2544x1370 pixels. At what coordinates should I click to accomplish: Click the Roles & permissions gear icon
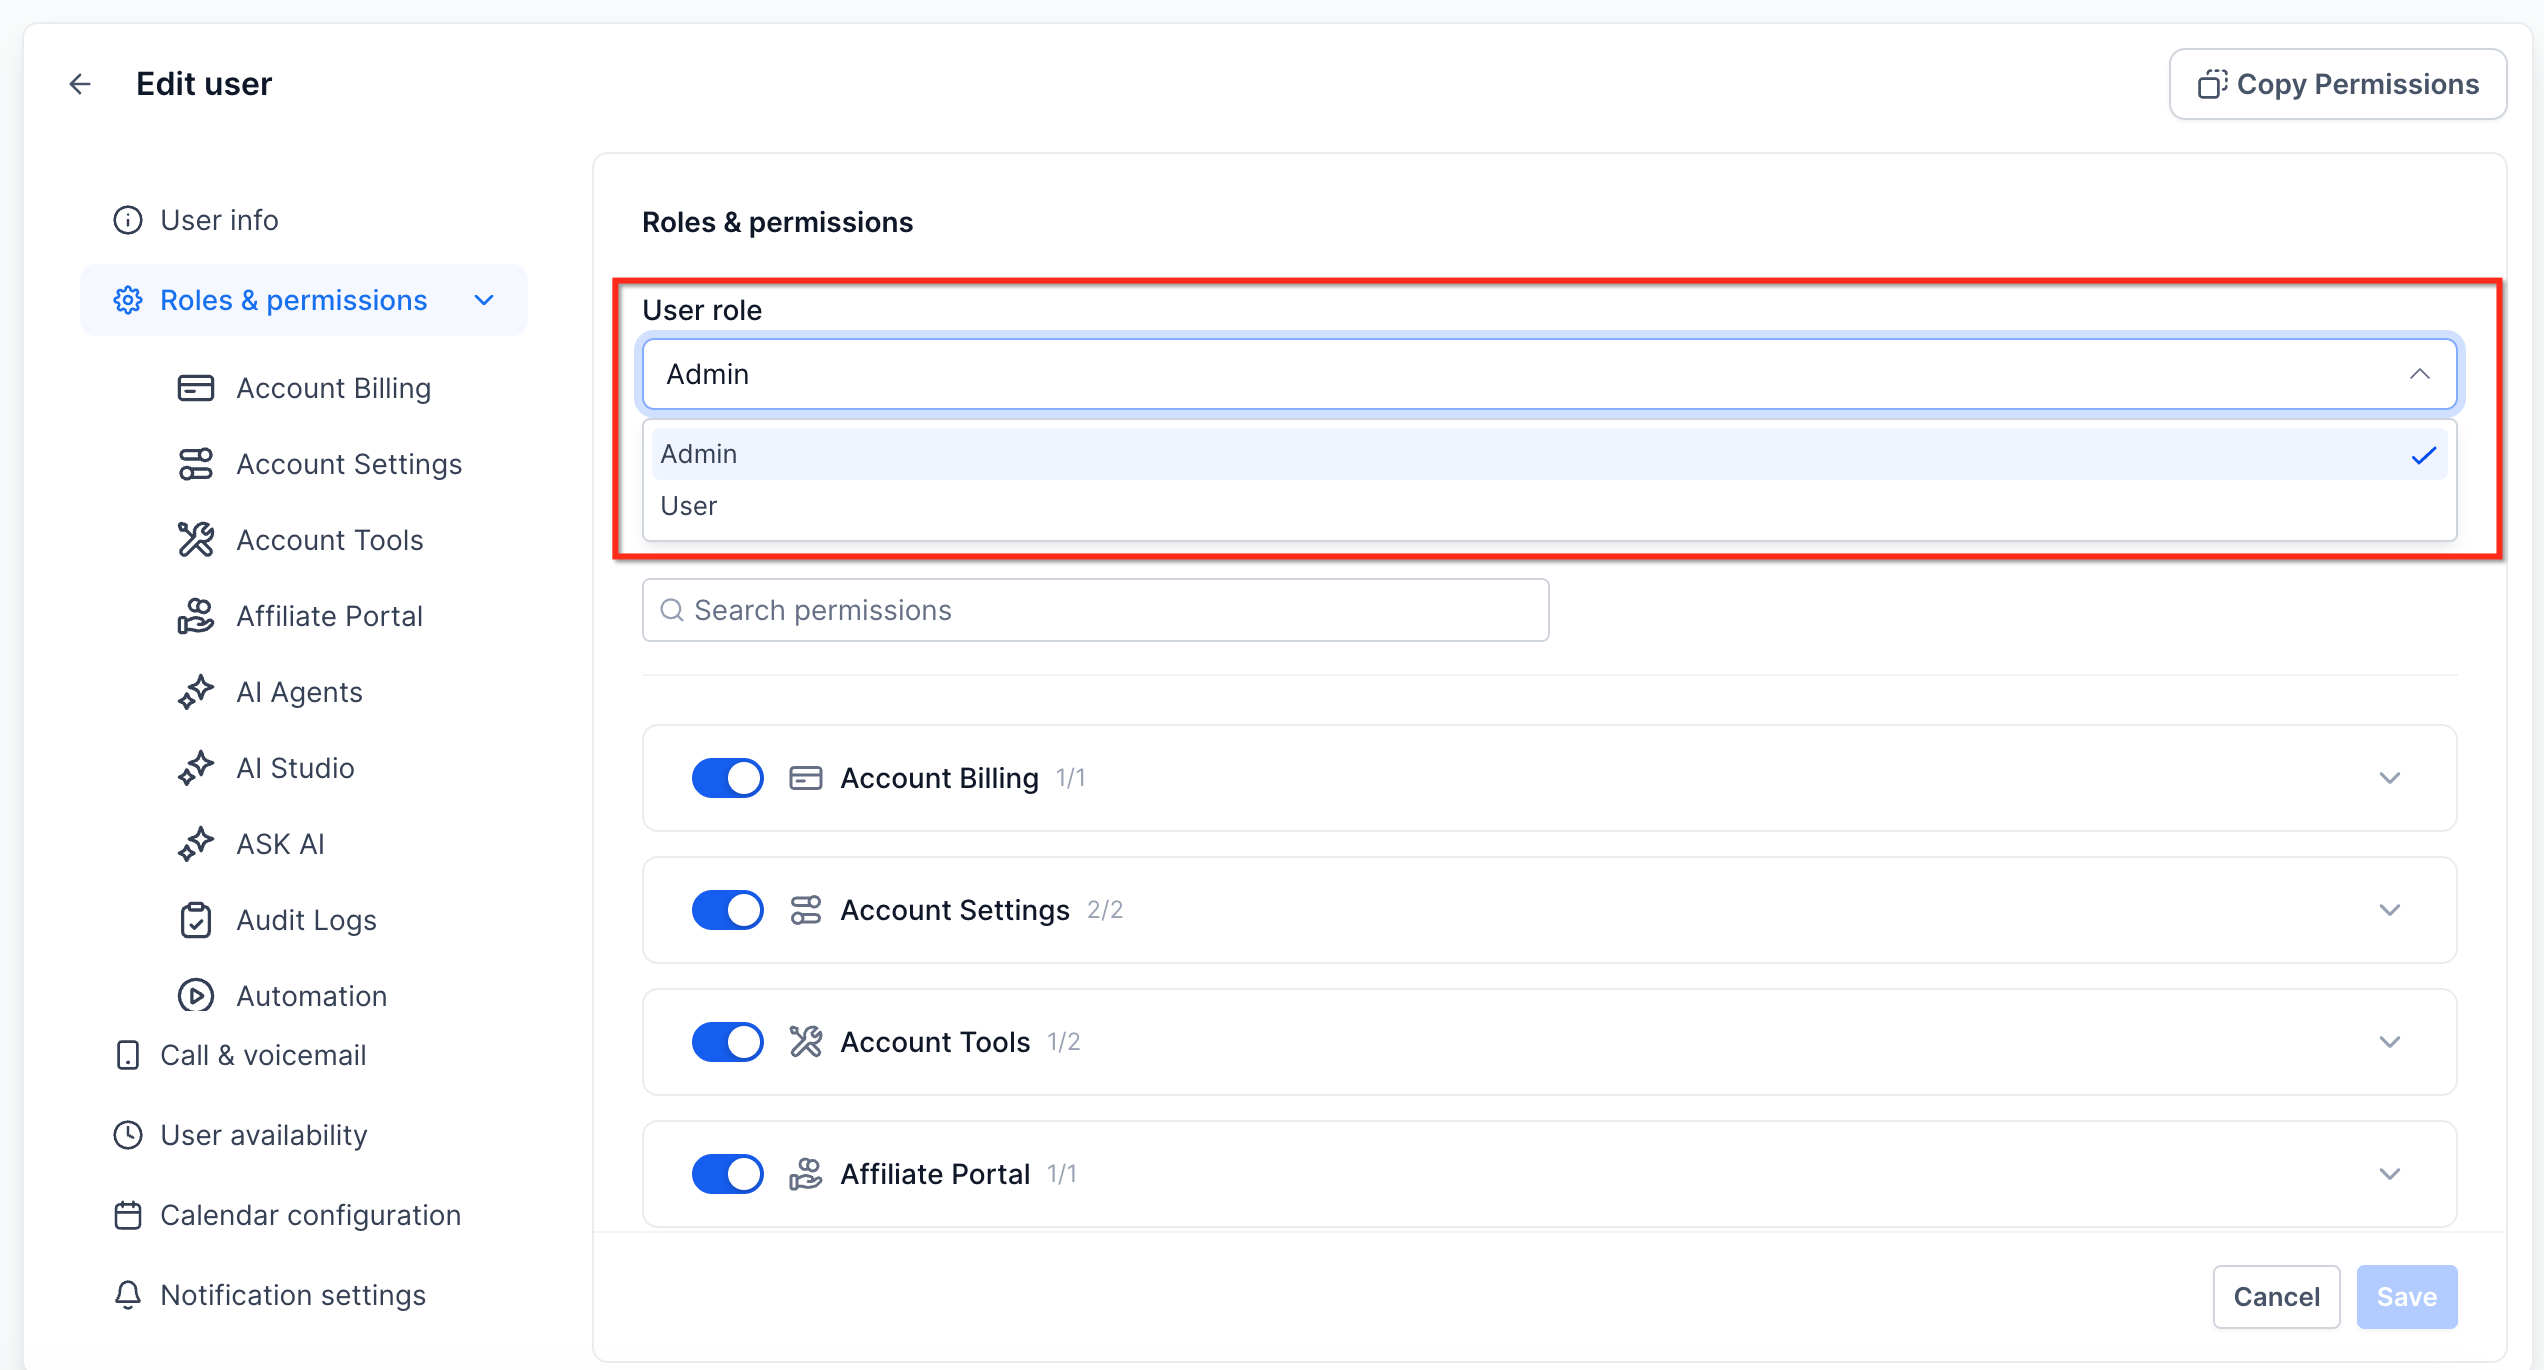coord(128,300)
